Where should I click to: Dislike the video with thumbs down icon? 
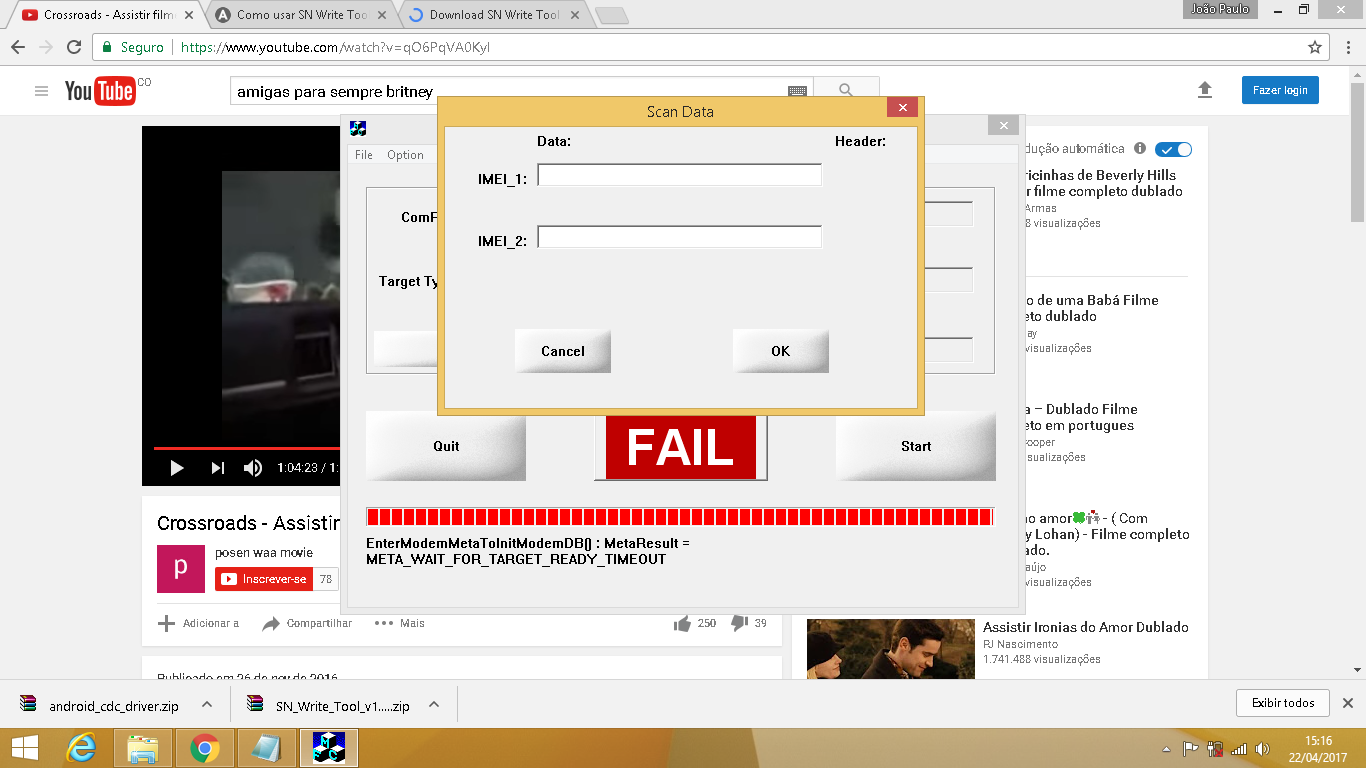coord(739,623)
